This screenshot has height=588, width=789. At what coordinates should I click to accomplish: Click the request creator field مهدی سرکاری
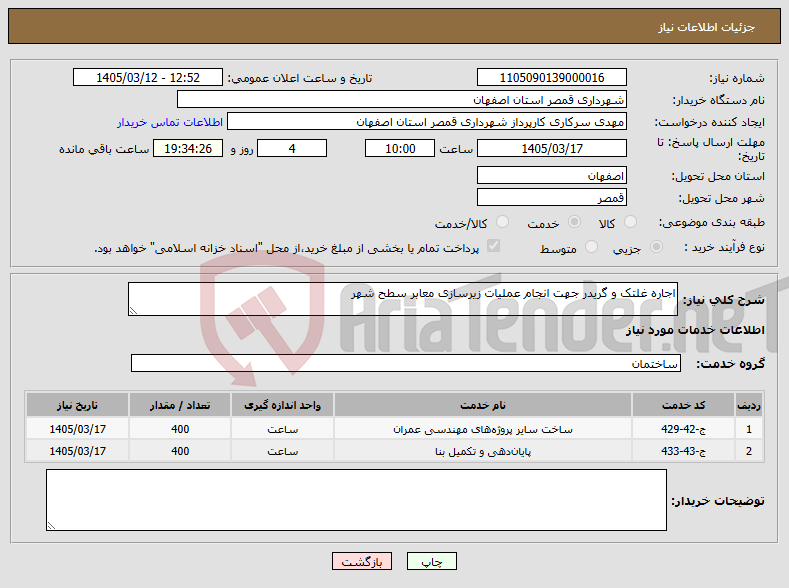427,122
